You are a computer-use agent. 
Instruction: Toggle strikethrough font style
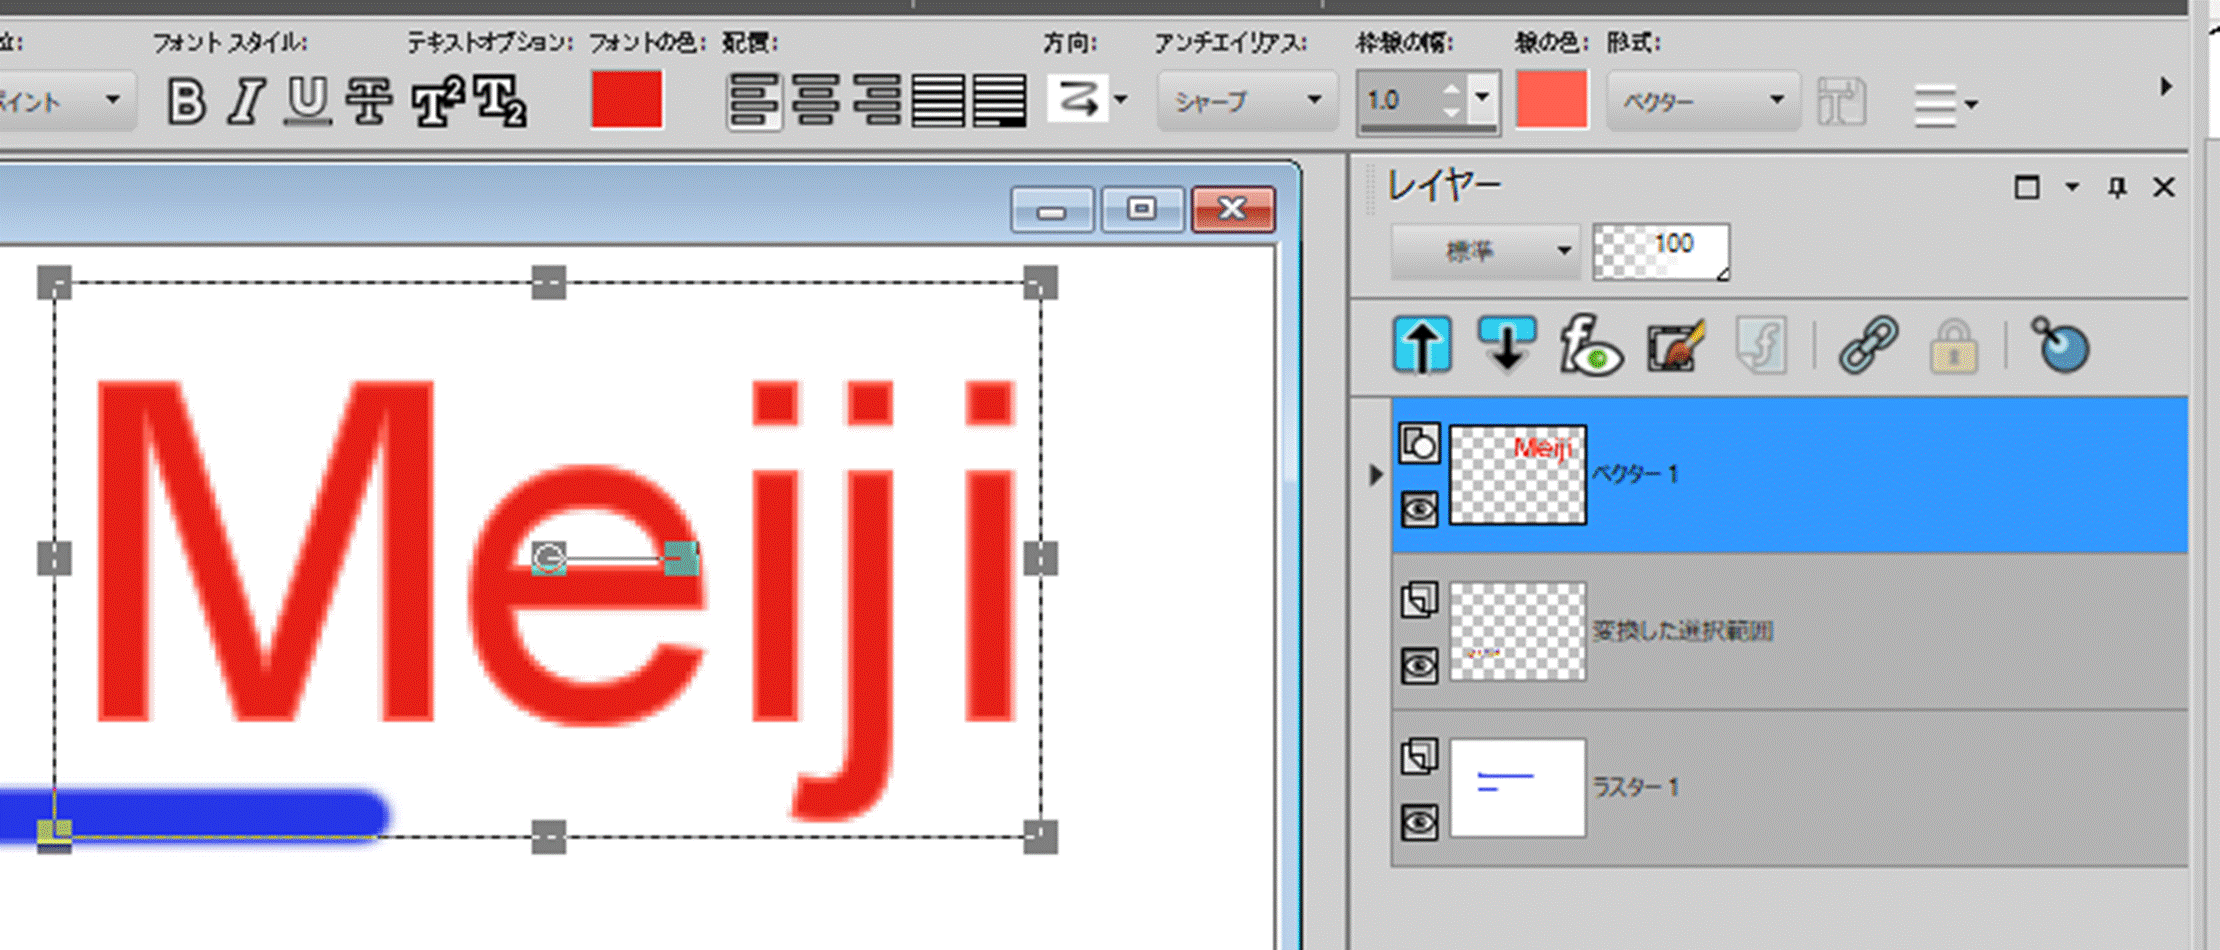pos(369,101)
